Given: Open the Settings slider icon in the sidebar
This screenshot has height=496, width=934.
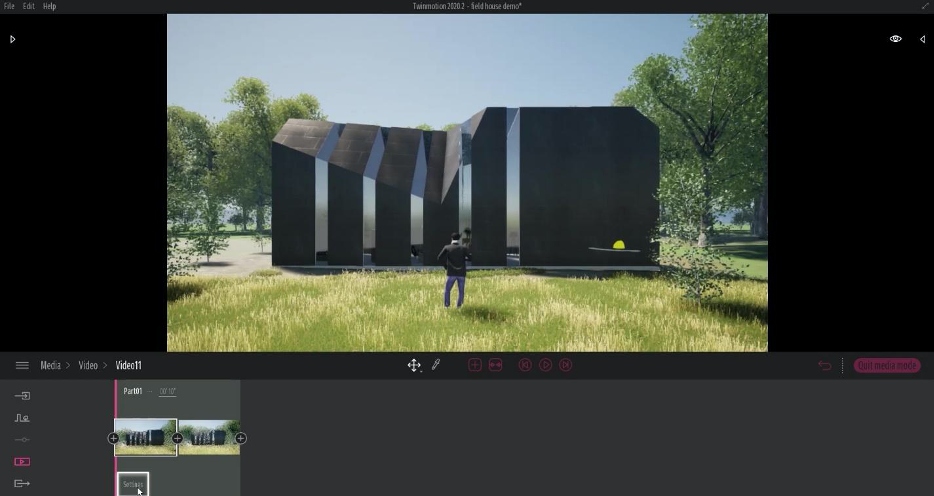Looking at the screenshot, I should 22,440.
